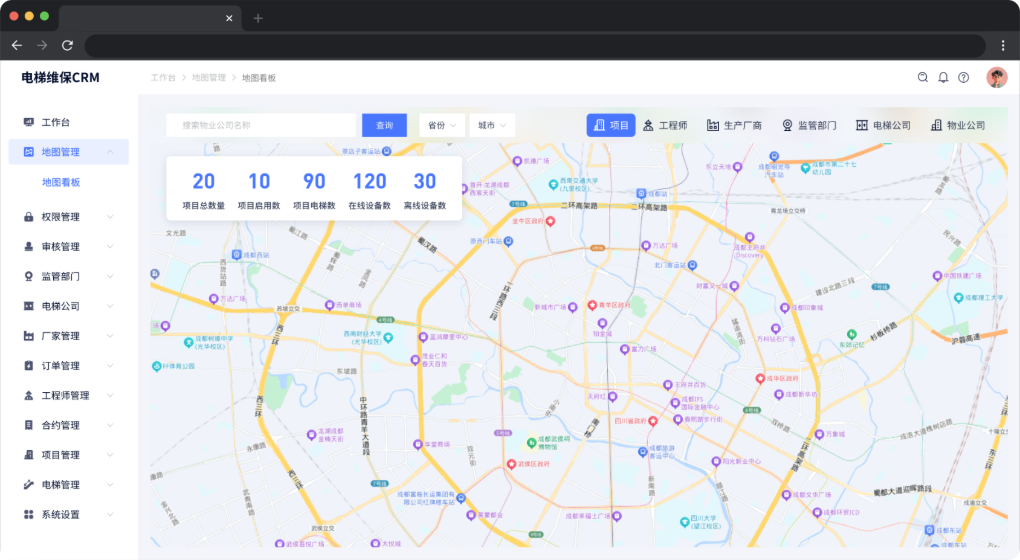Select the 生产厂商 map filter tab

734,125
